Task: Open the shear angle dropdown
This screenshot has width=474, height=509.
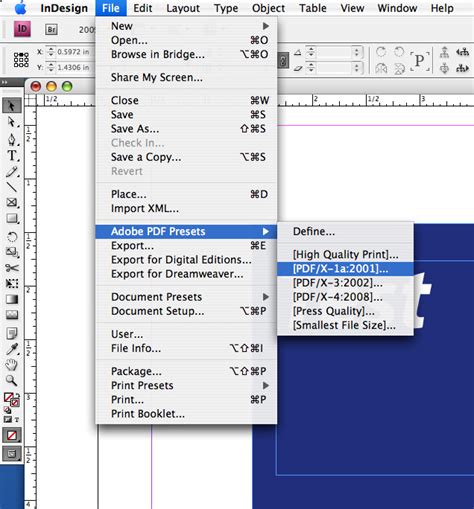Action: pos(357,68)
